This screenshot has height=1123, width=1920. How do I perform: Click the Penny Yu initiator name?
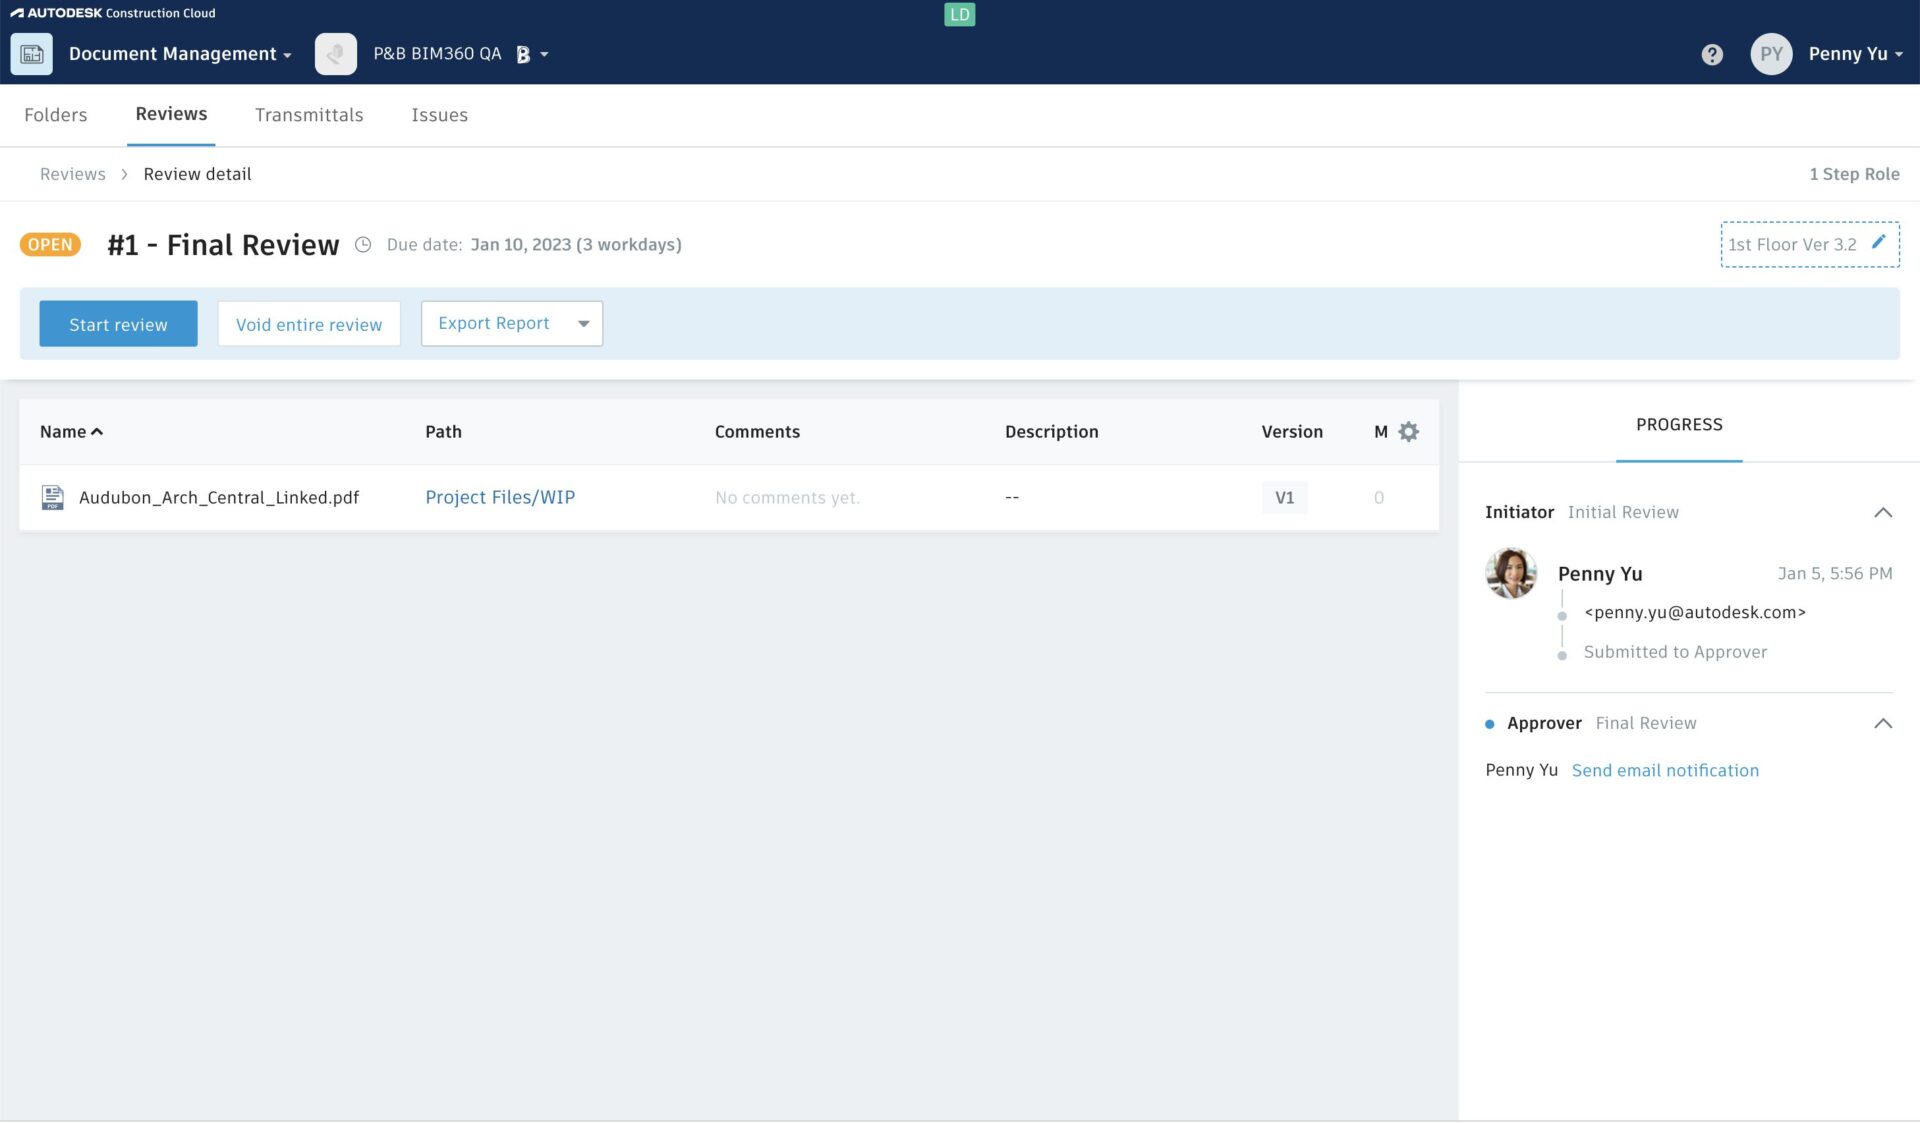tap(1599, 574)
